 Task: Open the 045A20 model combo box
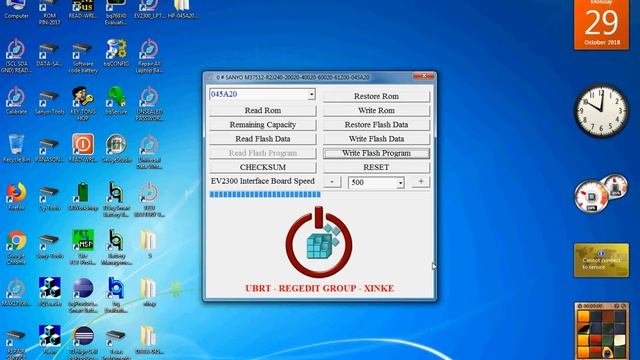(x=262, y=94)
